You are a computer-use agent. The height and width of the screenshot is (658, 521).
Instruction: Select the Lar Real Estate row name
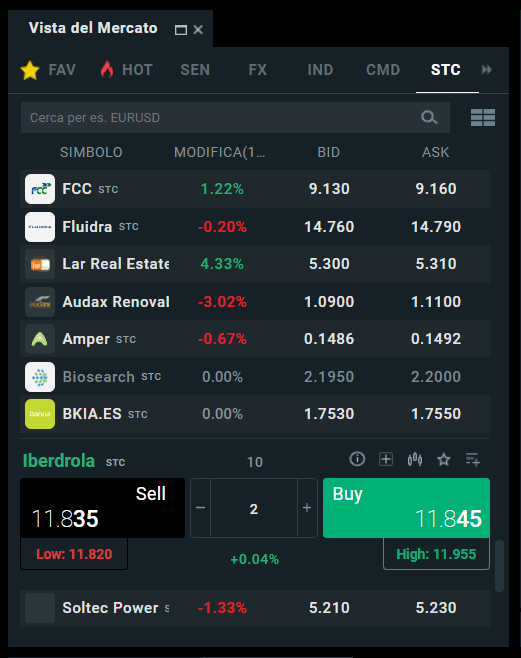pyautogui.click(x=116, y=264)
